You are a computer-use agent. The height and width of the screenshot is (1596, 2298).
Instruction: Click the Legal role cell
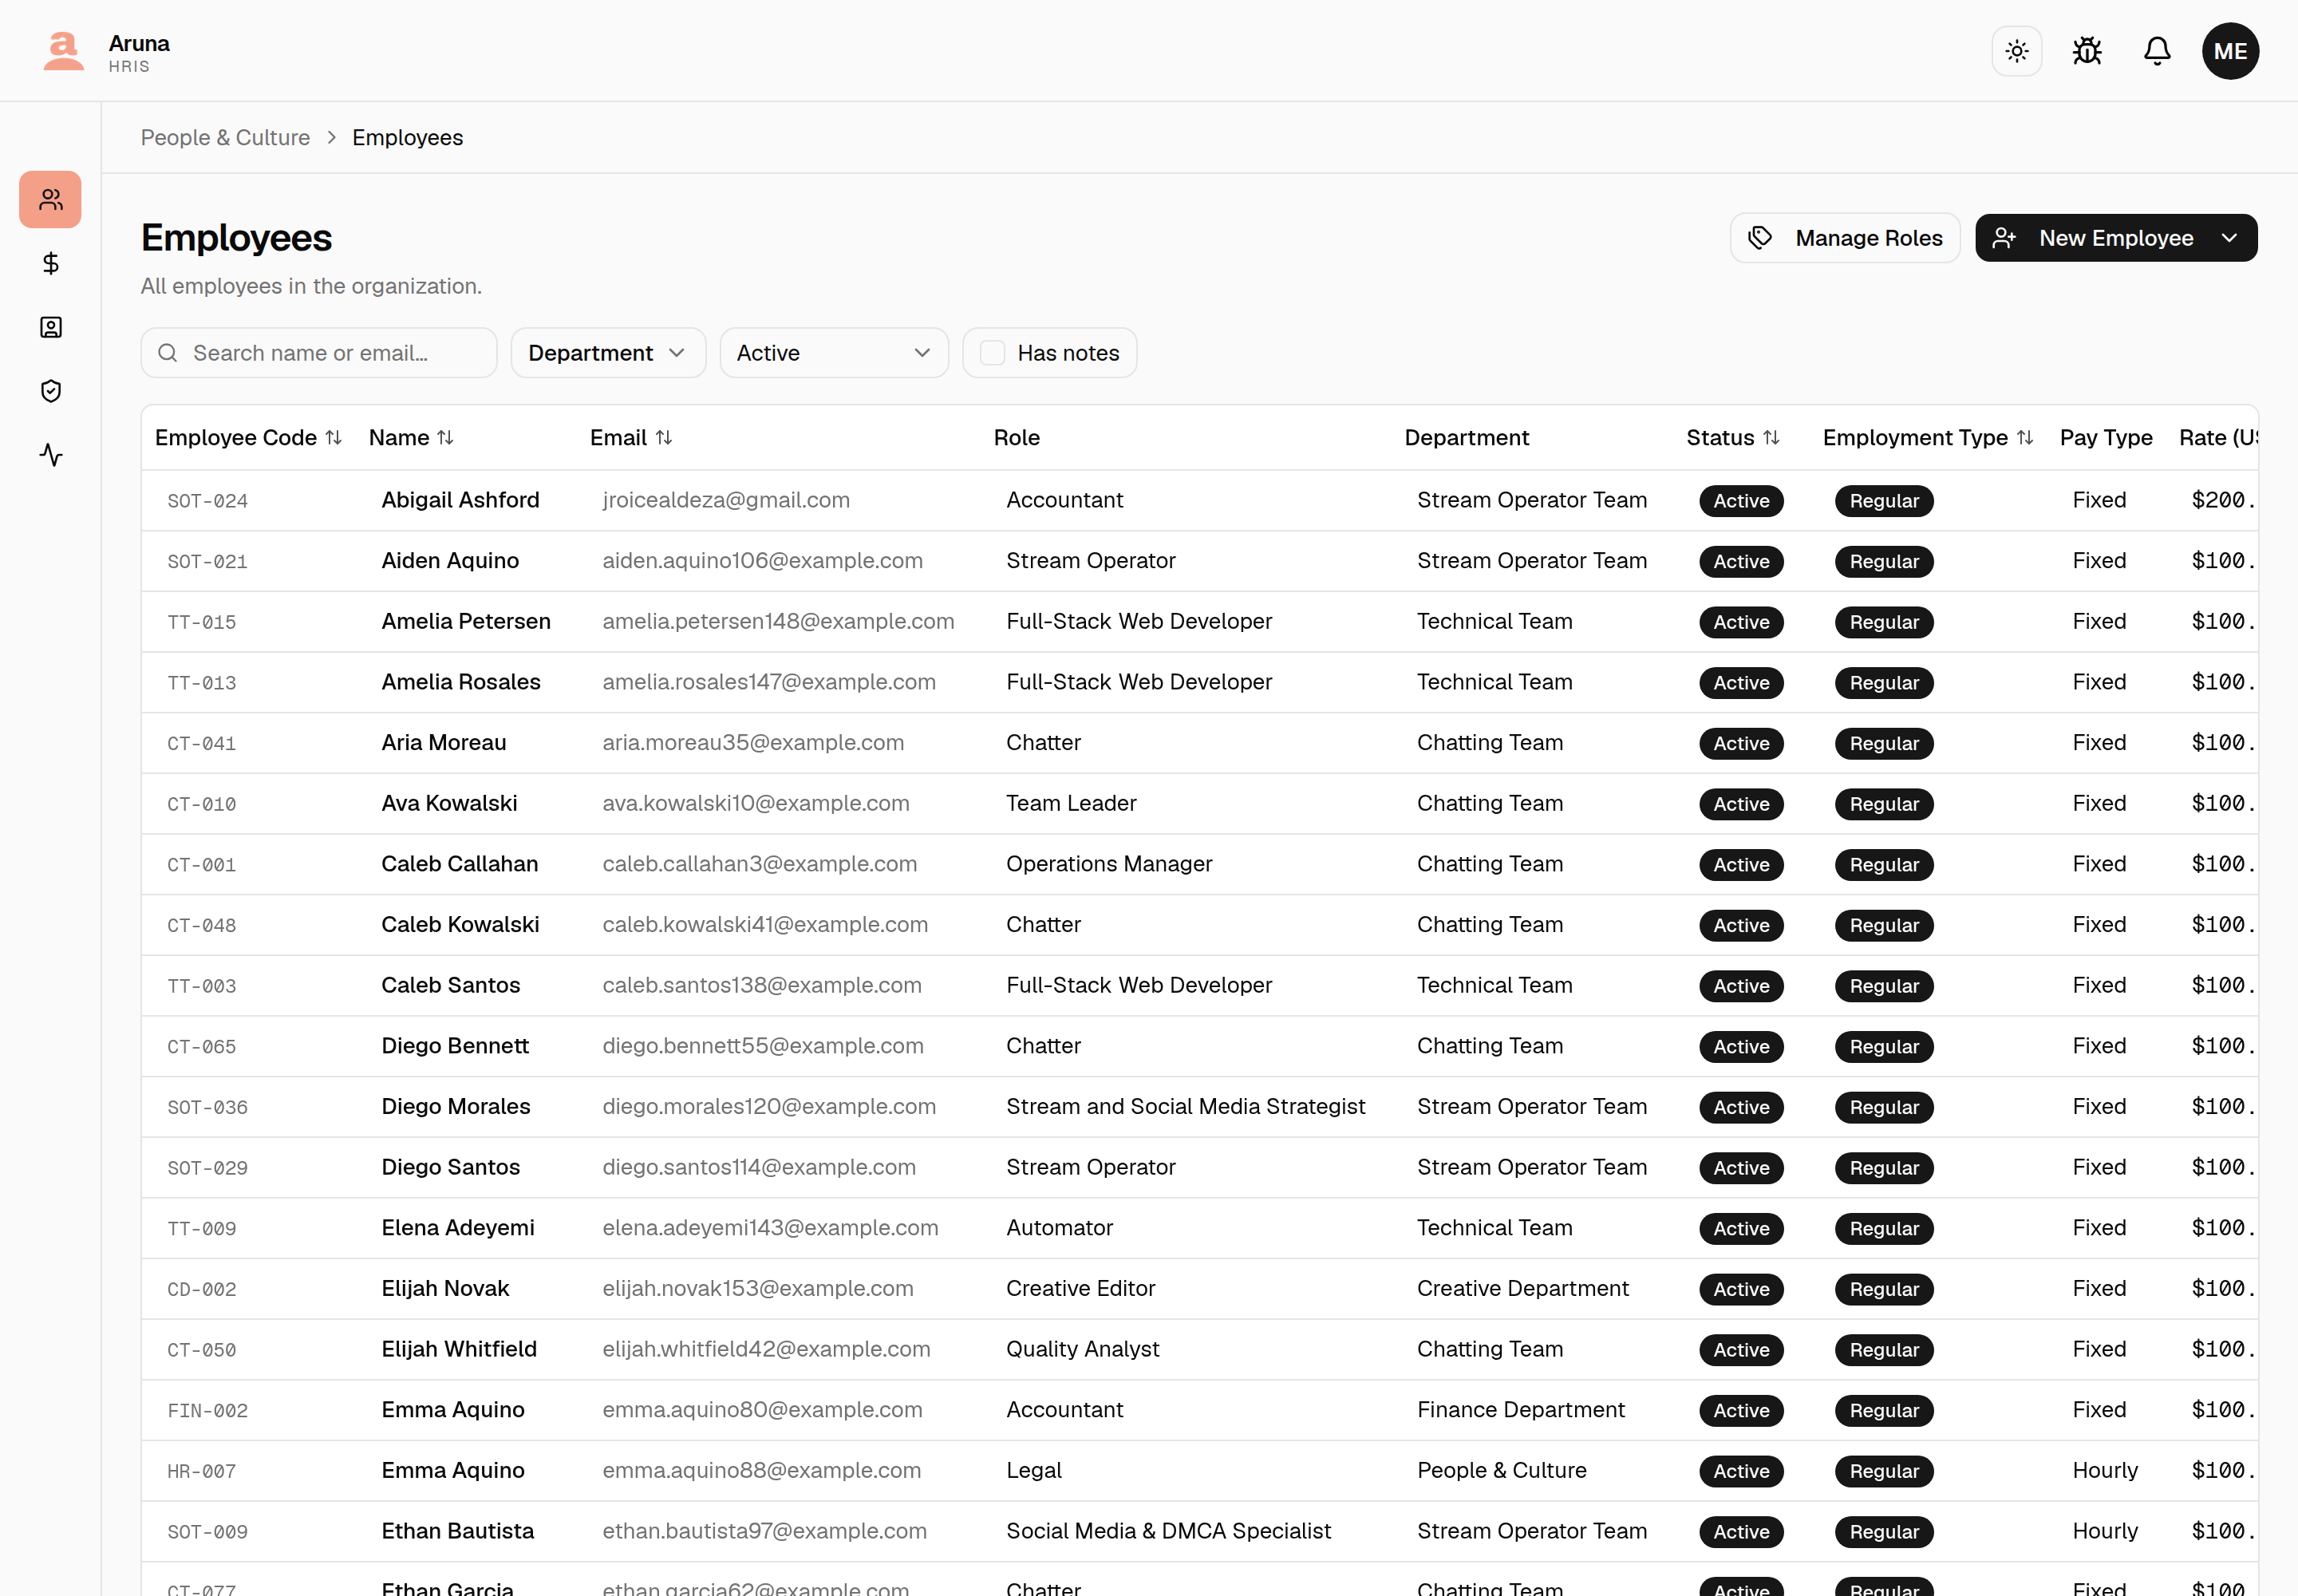1034,1471
